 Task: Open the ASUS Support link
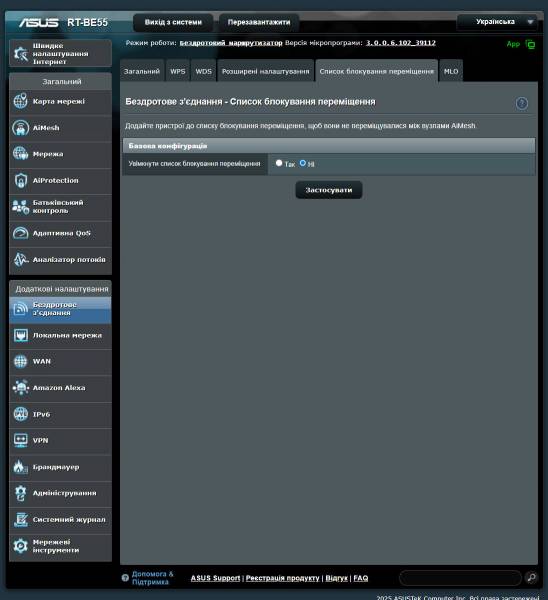tap(215, 578)
